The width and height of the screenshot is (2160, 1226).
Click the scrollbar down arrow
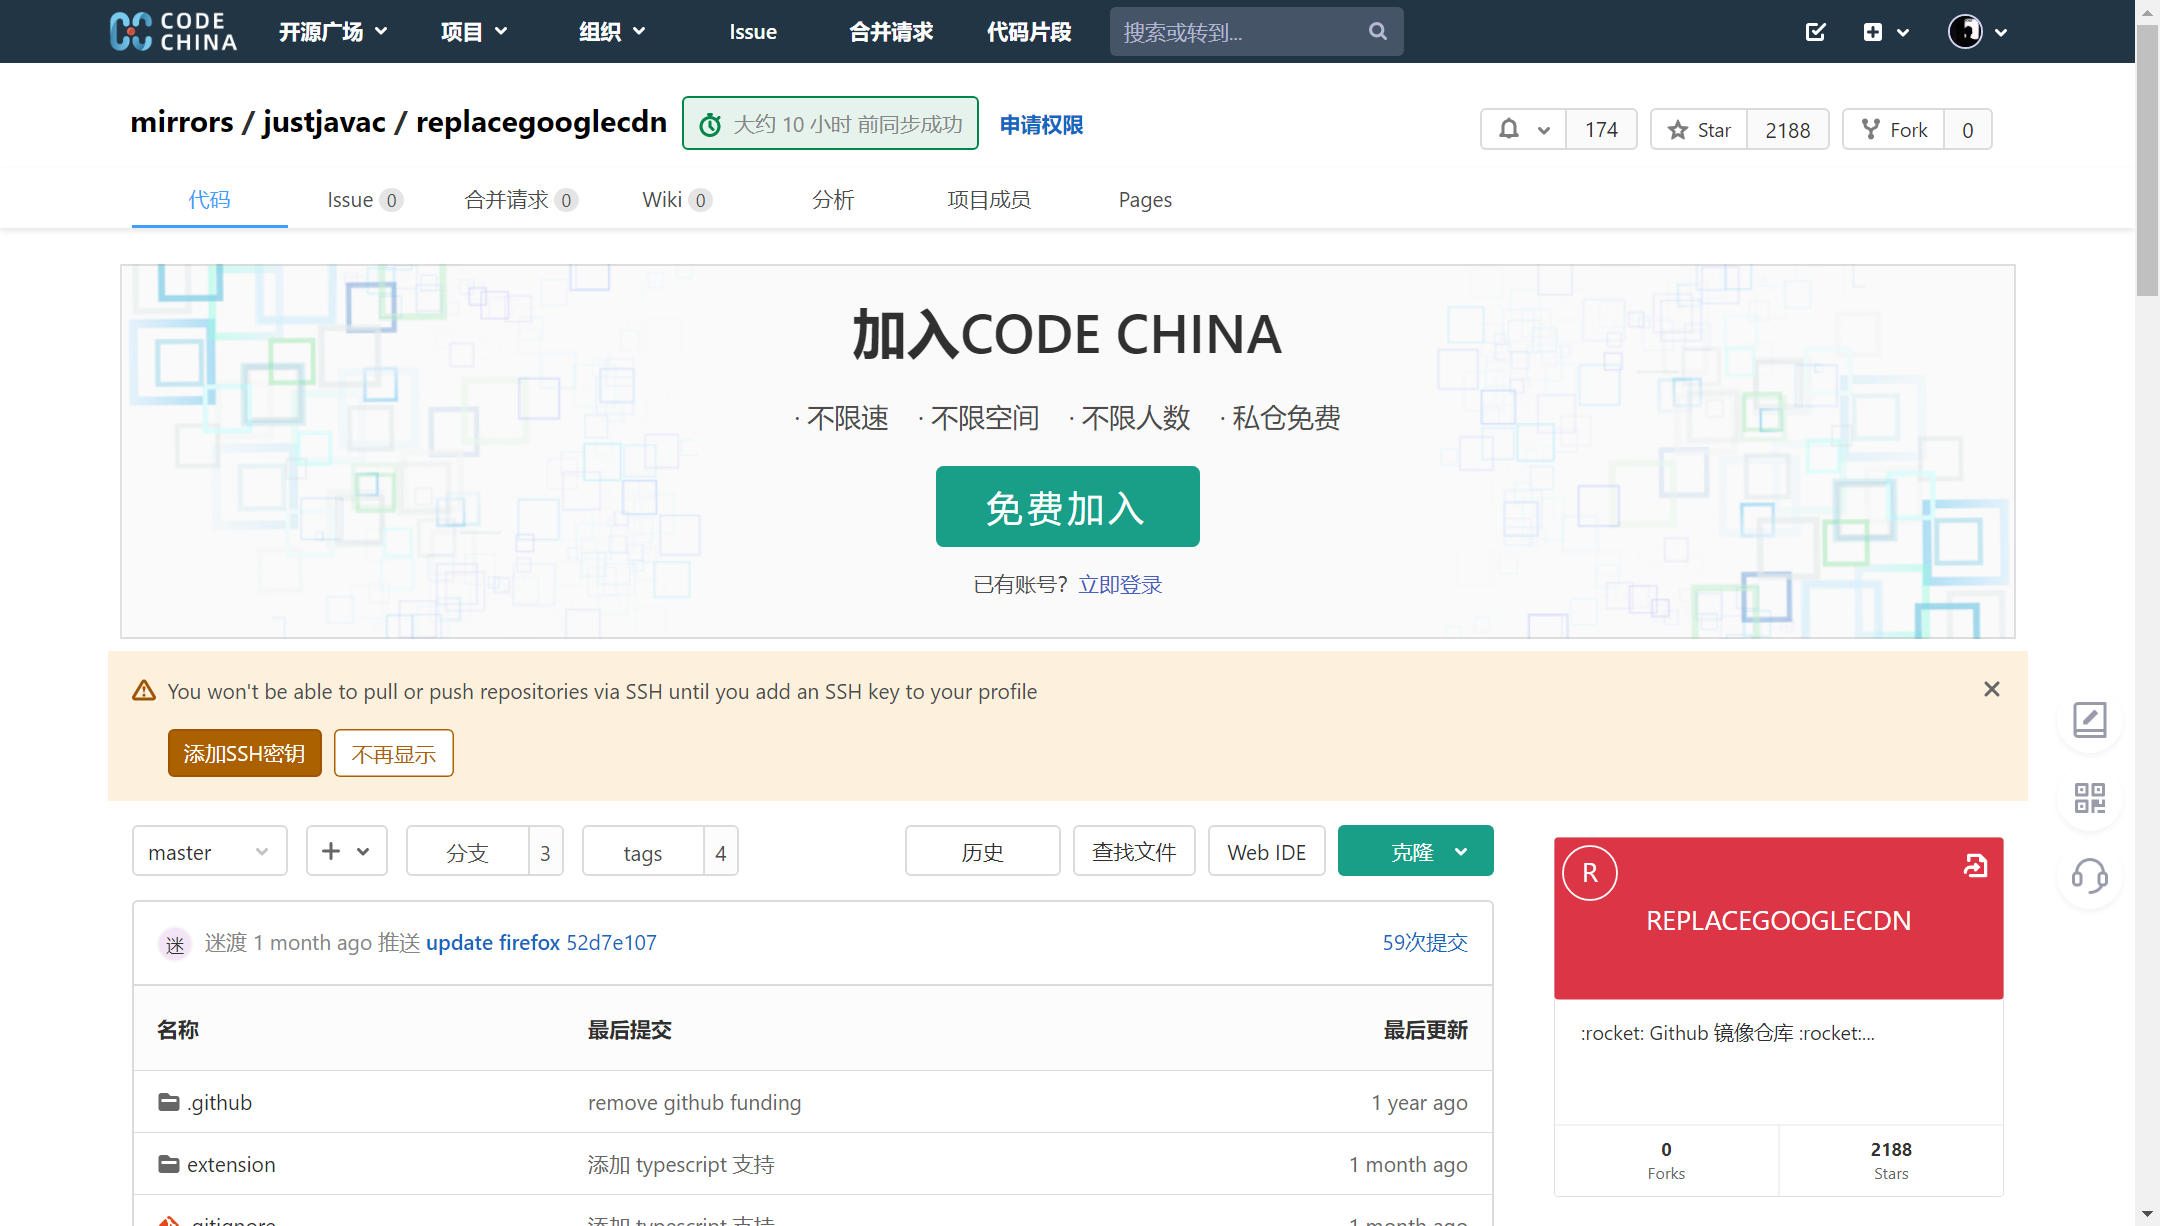pos(2147,1214)
